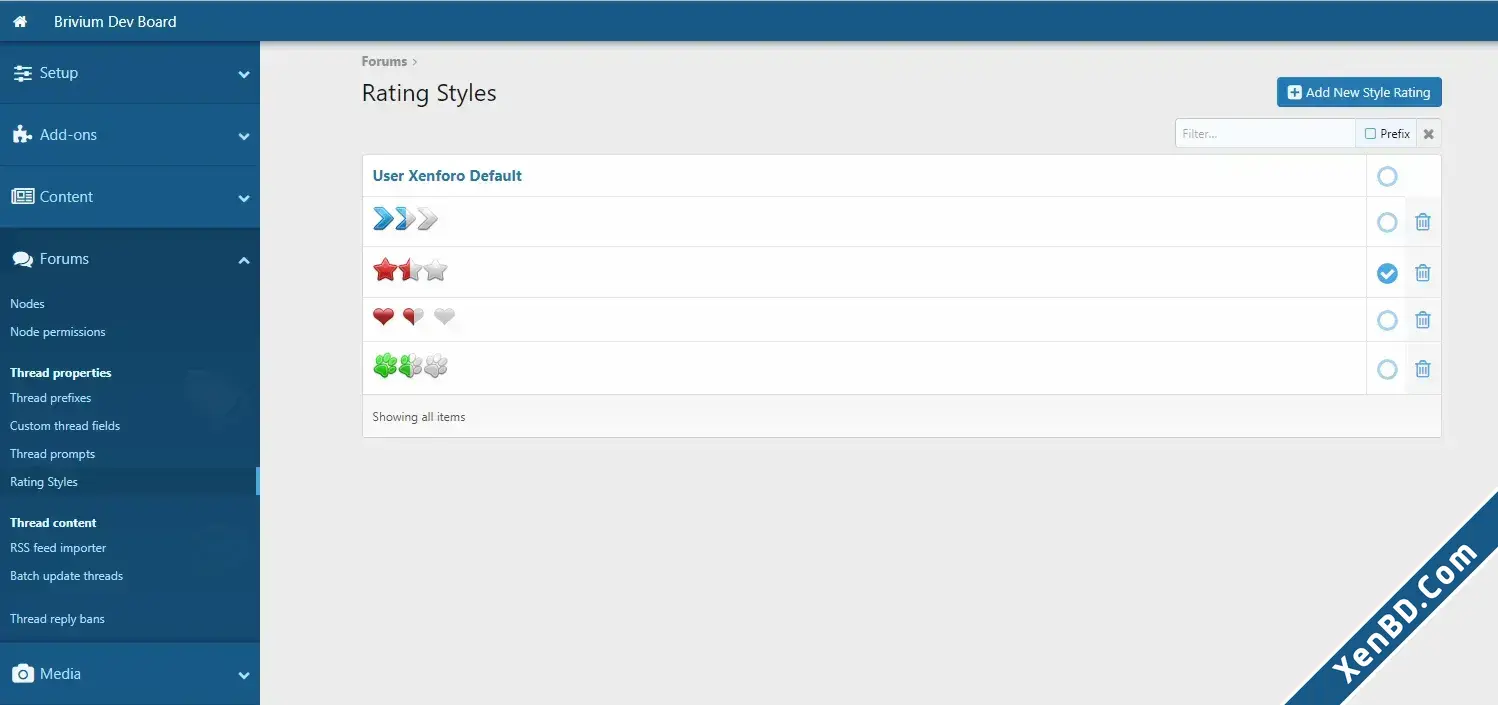The width and height of the screenshot is (1498, 705).
Task: Open Nodes in the sidebar
Action: pos(27,304)
